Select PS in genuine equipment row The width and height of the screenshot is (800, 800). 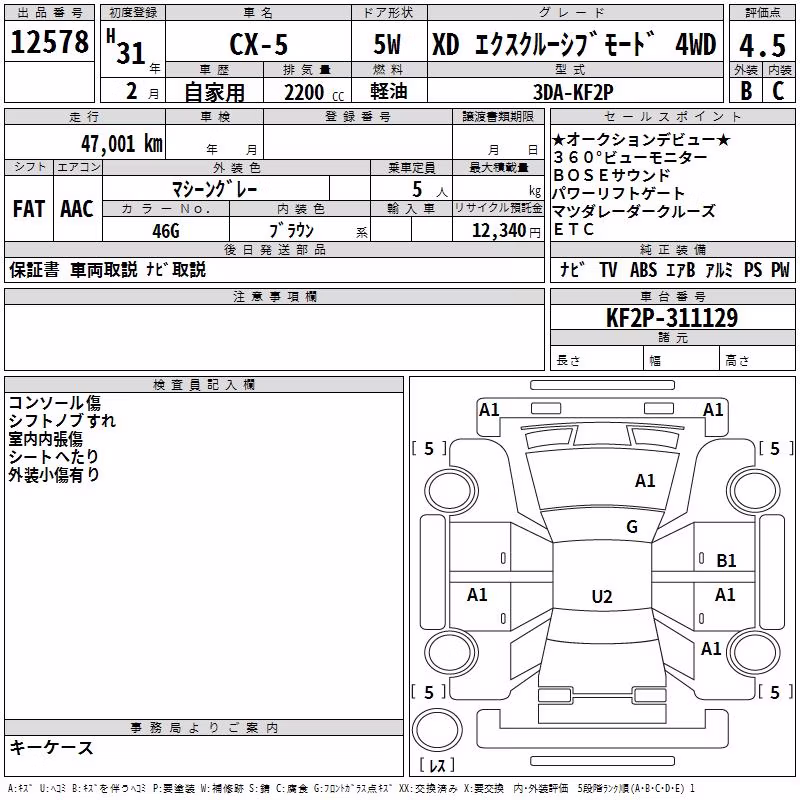[753, 269]
